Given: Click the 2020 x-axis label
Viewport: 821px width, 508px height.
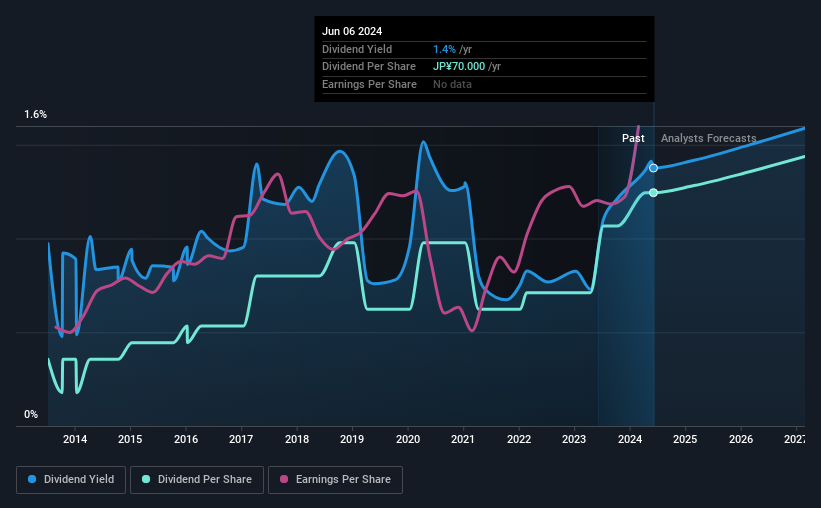Looking at the screenshot, I should click(x=408, y=439).
